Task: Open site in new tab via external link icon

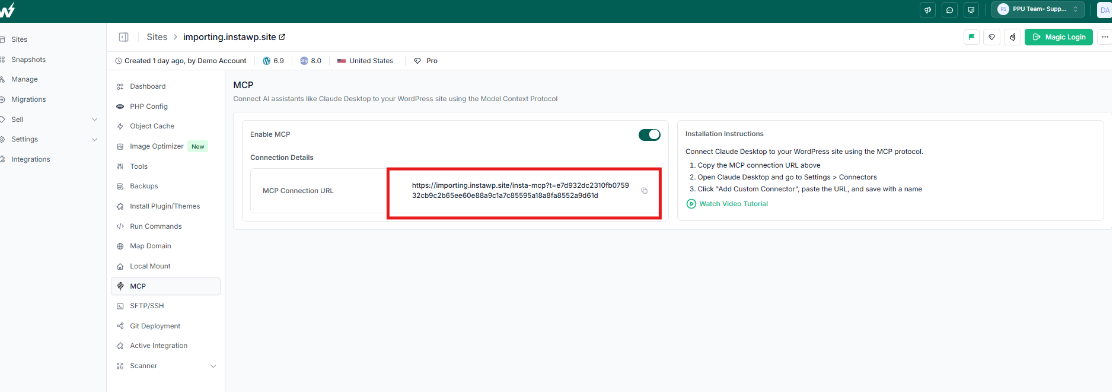Action: (282, 37)
